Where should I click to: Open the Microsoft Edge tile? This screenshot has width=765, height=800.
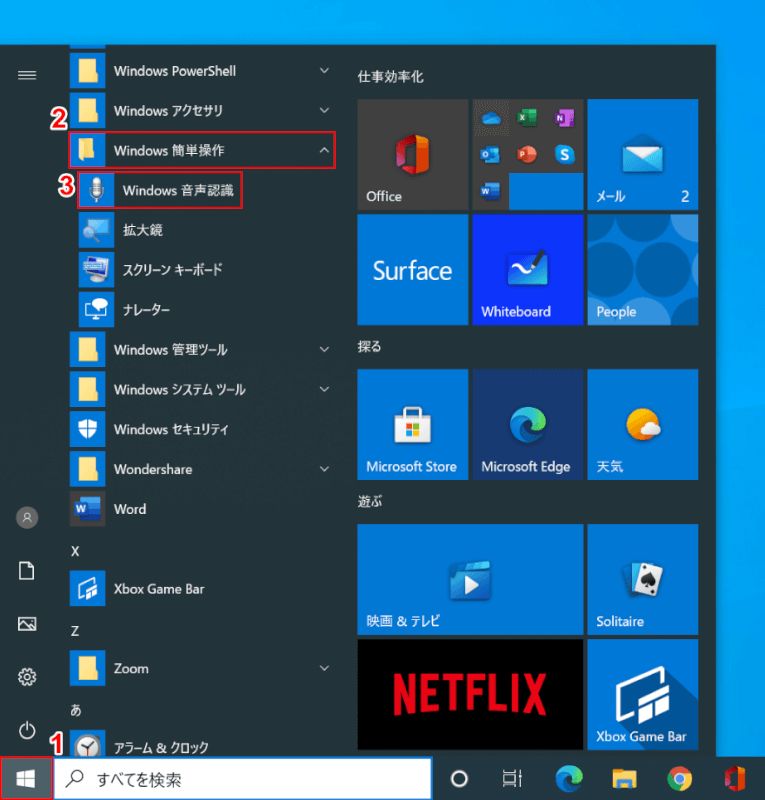tap(528, 424)
